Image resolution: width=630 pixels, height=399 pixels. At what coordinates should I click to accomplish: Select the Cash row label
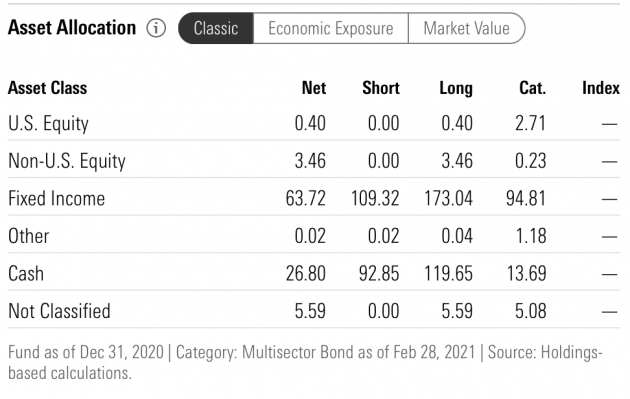tap(26, 274)
